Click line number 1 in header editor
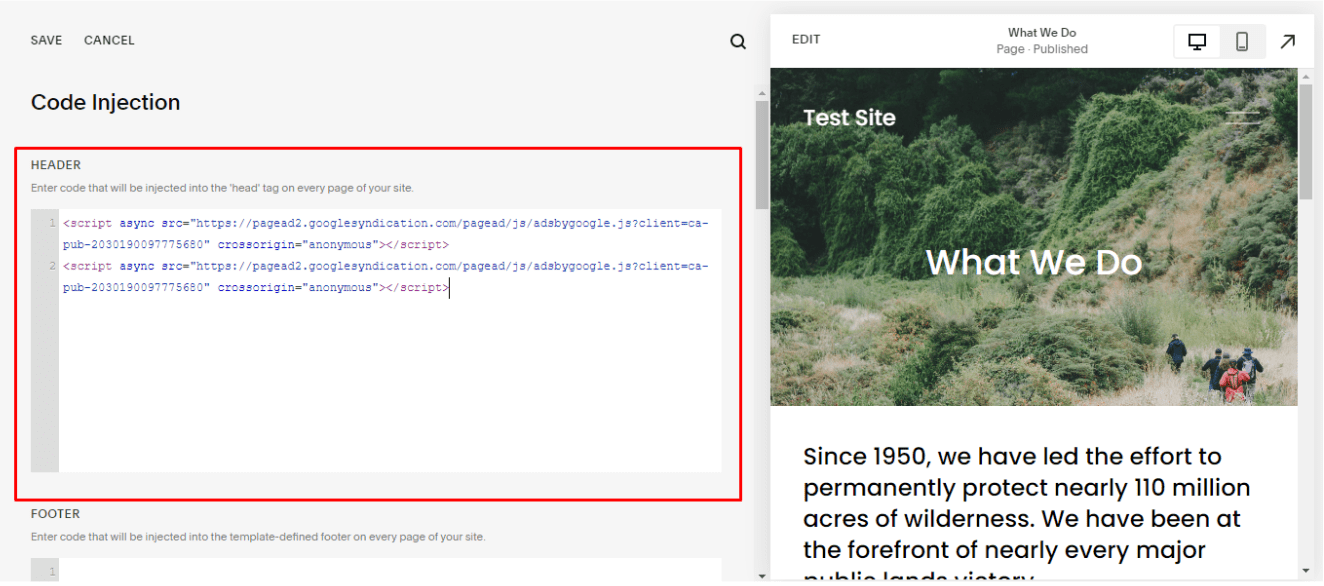1324x586 pixels. (52, 223)
